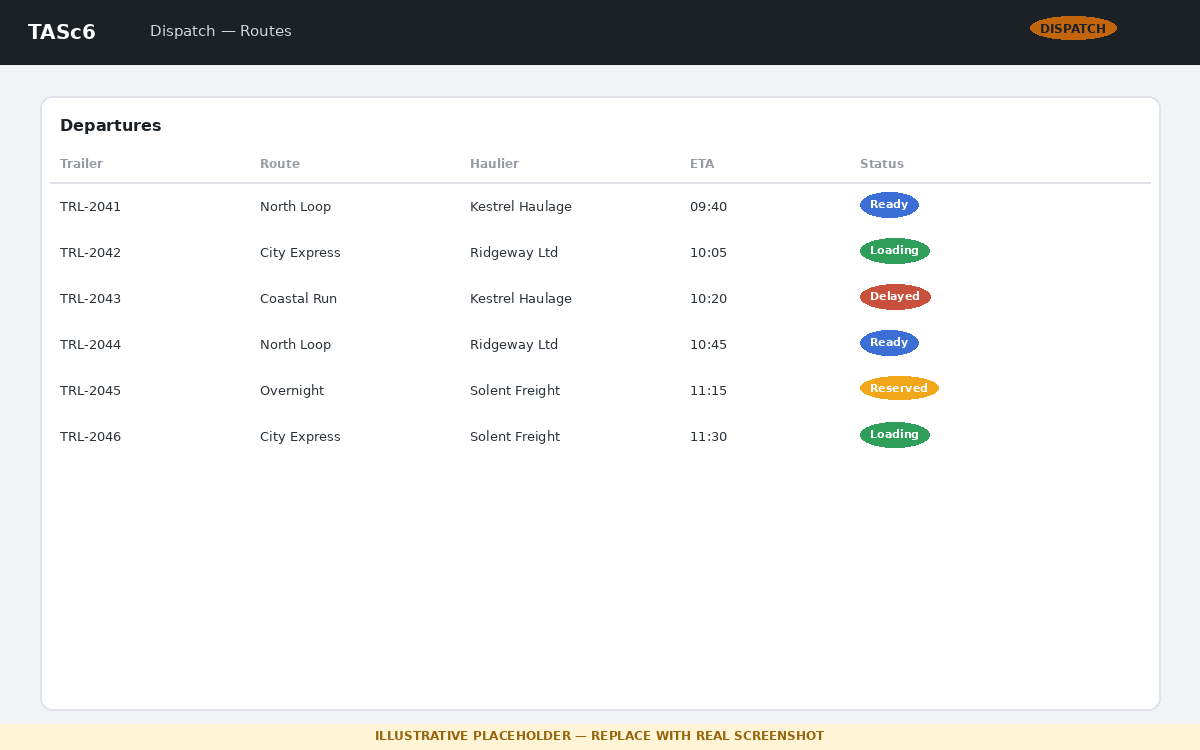Open the TASc6 app logo
The width and height of the screenshot is (1200, 750).
[62, 32]
